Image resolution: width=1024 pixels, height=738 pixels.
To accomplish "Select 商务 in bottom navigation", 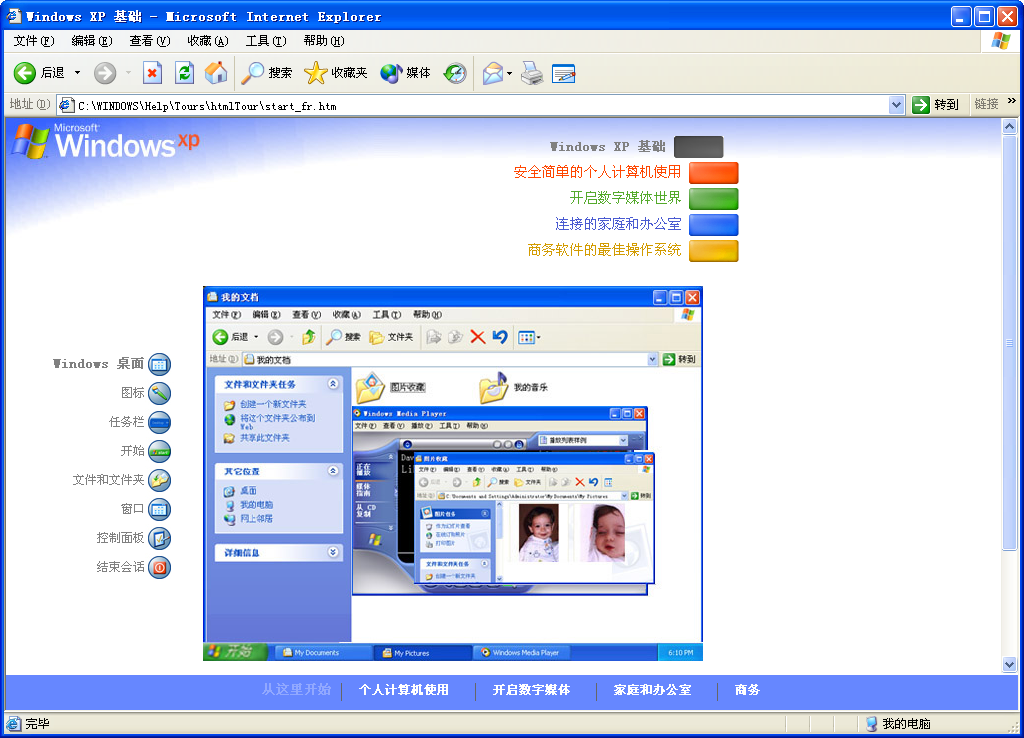I will click(x=747, y=690).
